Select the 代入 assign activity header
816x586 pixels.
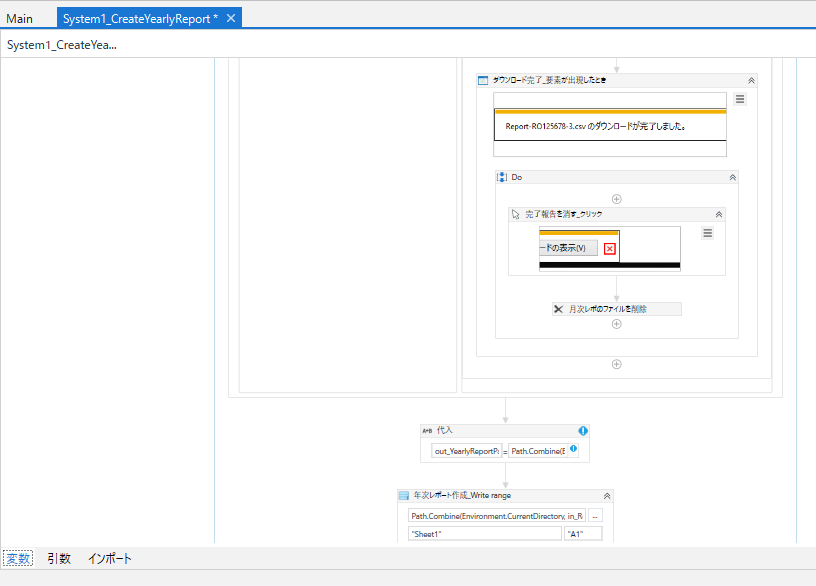coord(505,430)
